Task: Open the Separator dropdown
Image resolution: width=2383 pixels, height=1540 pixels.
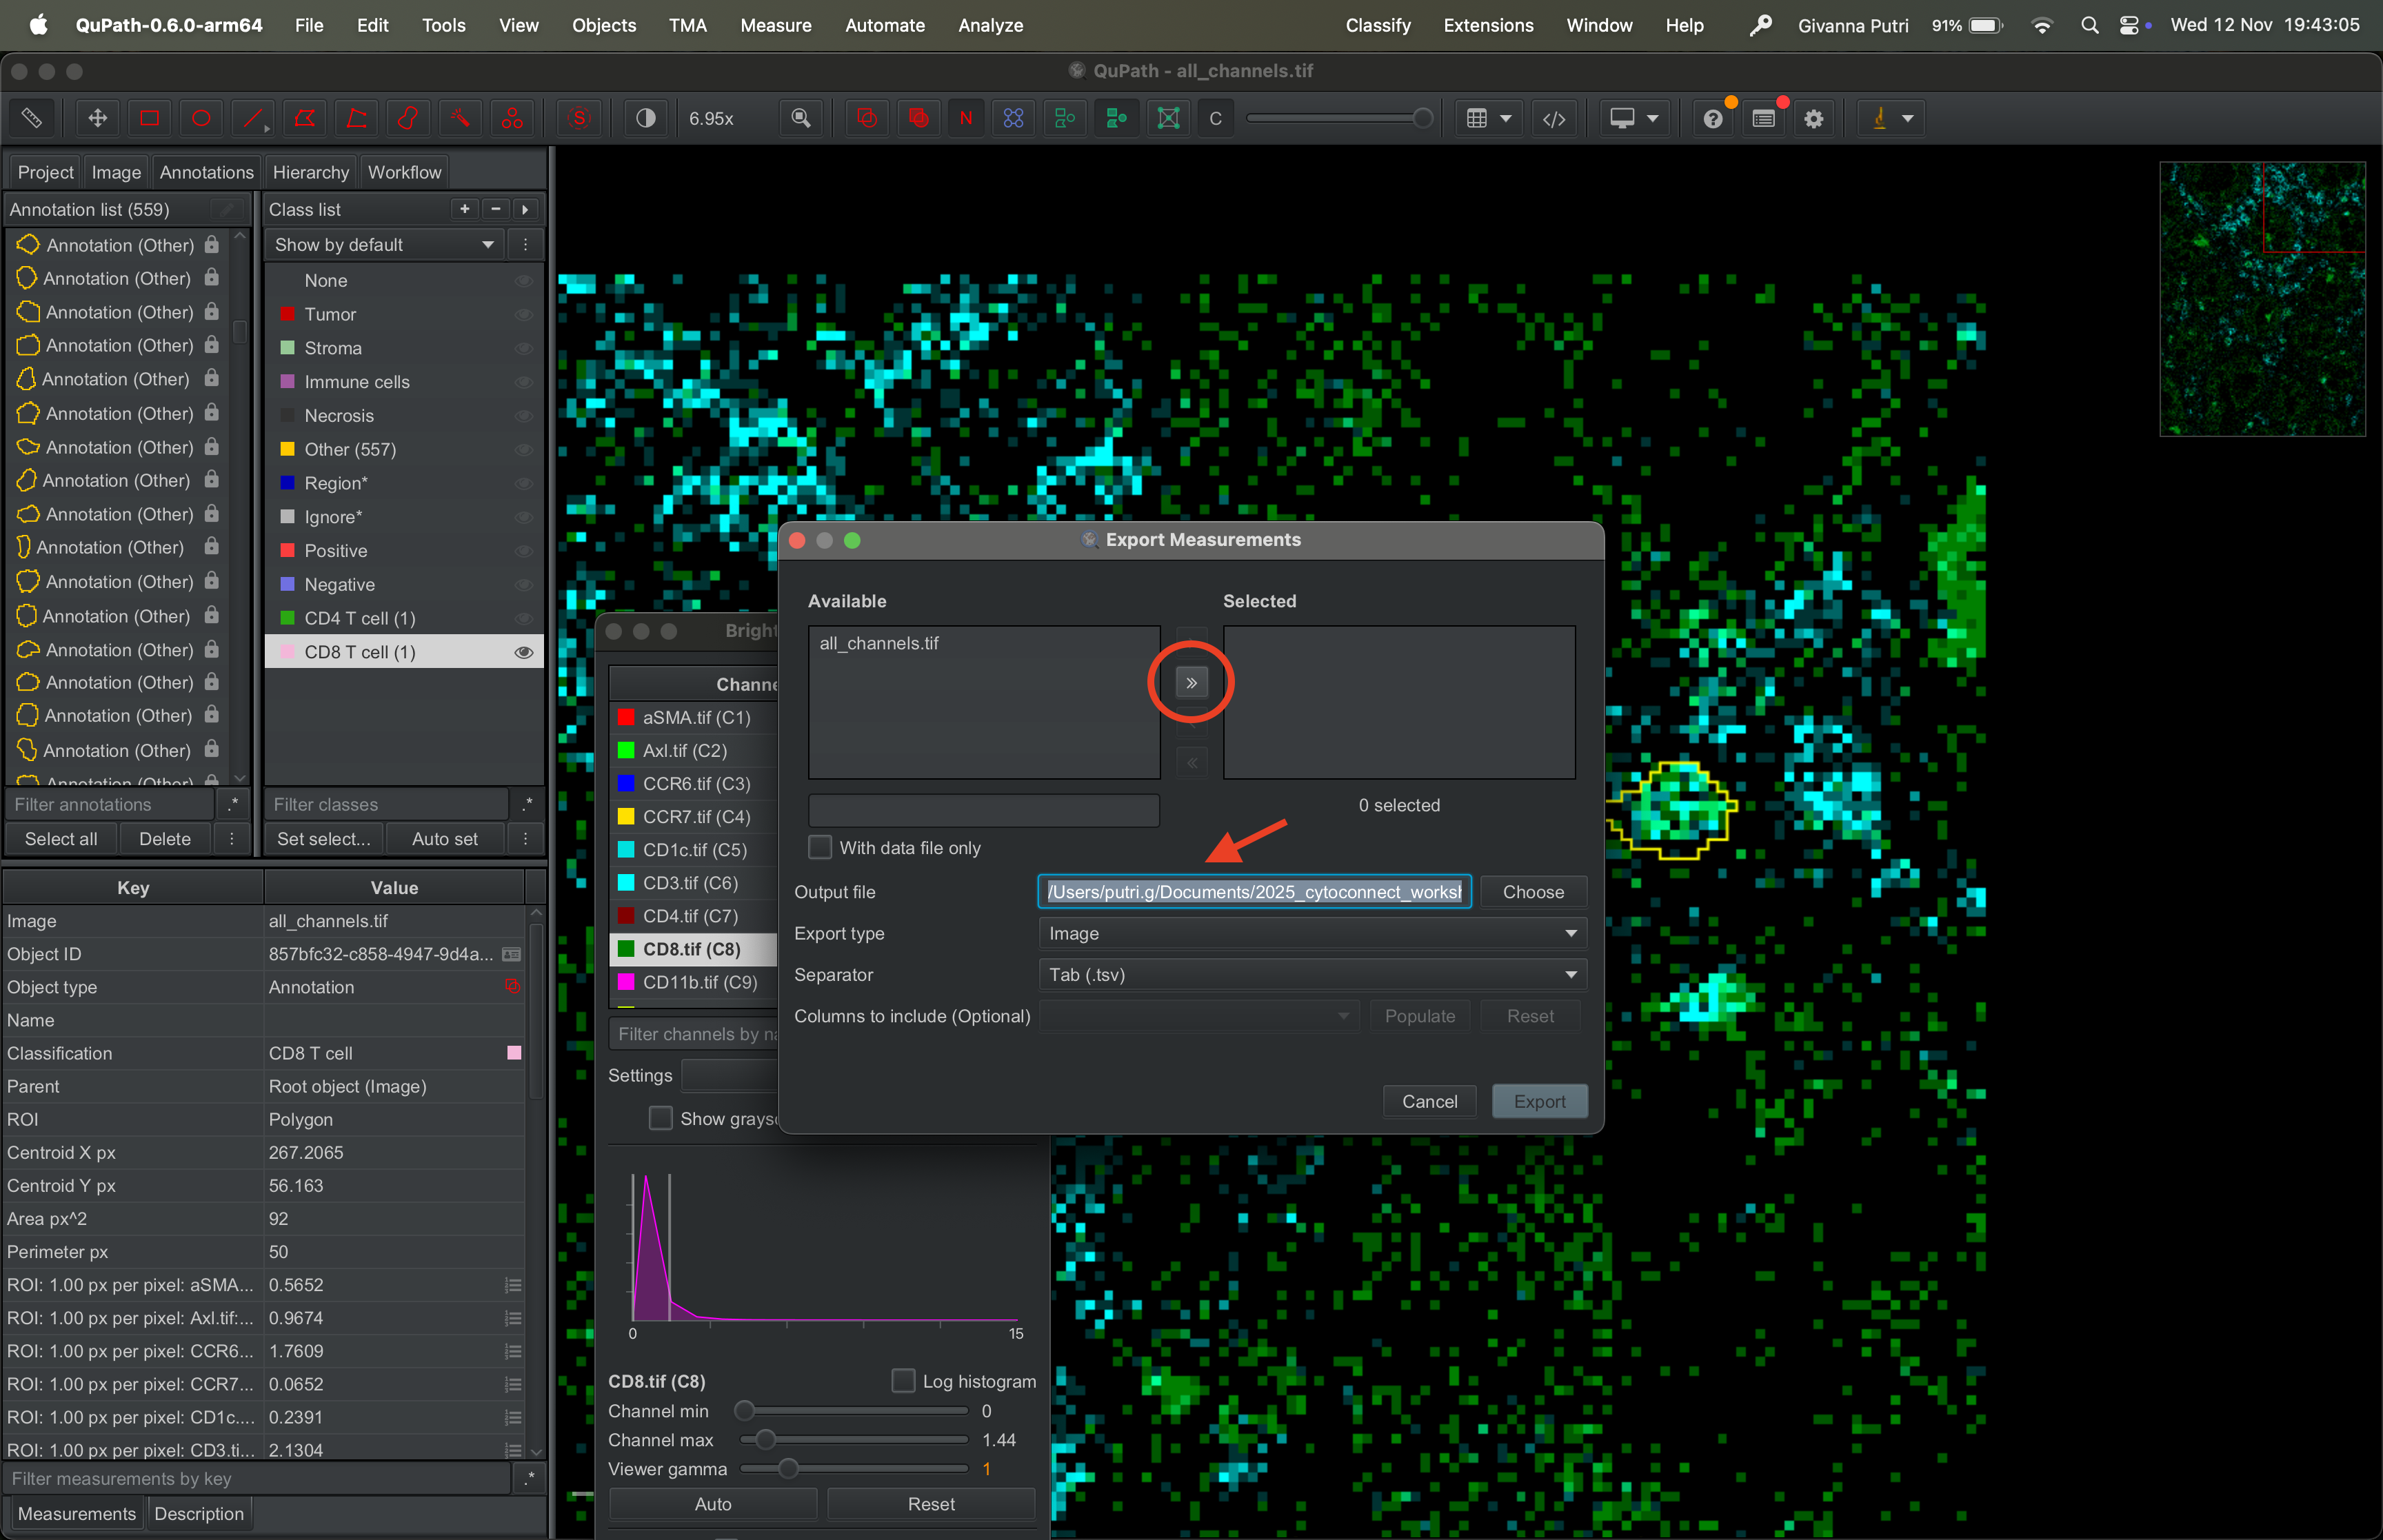Action: pos(1312,974)
